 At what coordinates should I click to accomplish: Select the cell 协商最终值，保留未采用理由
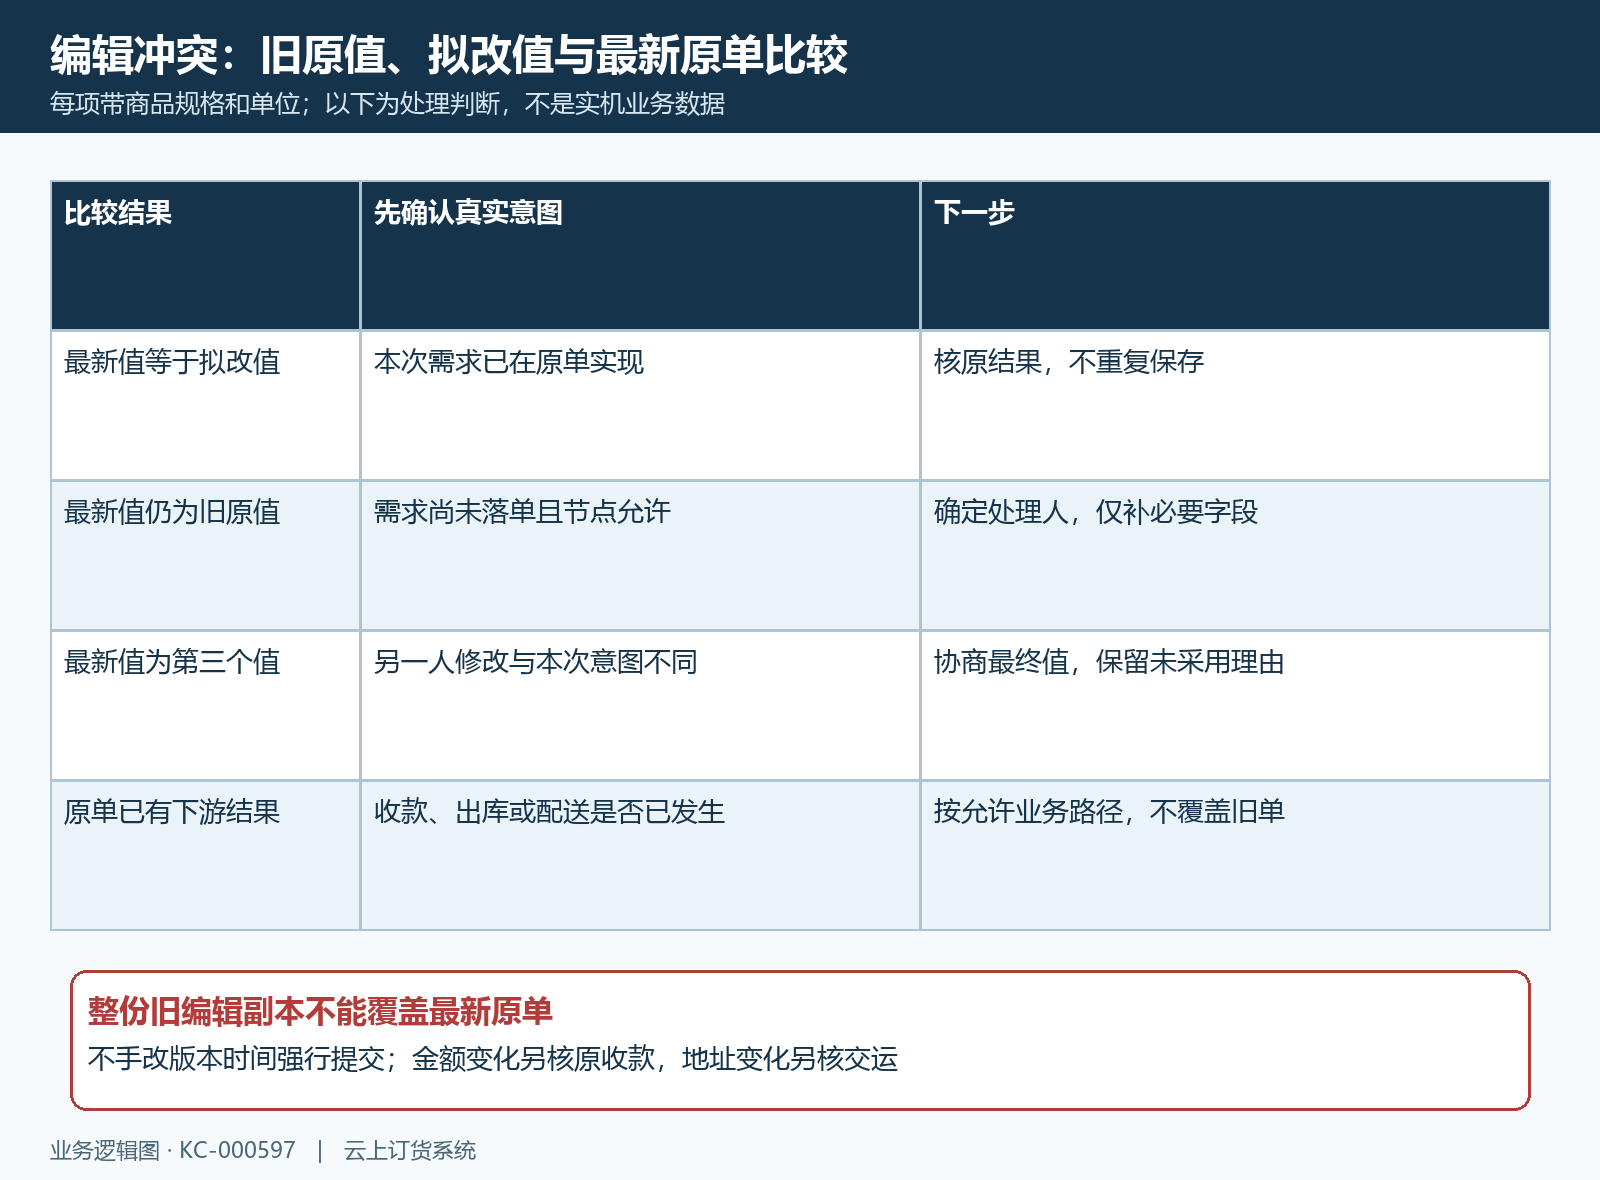1235,705
